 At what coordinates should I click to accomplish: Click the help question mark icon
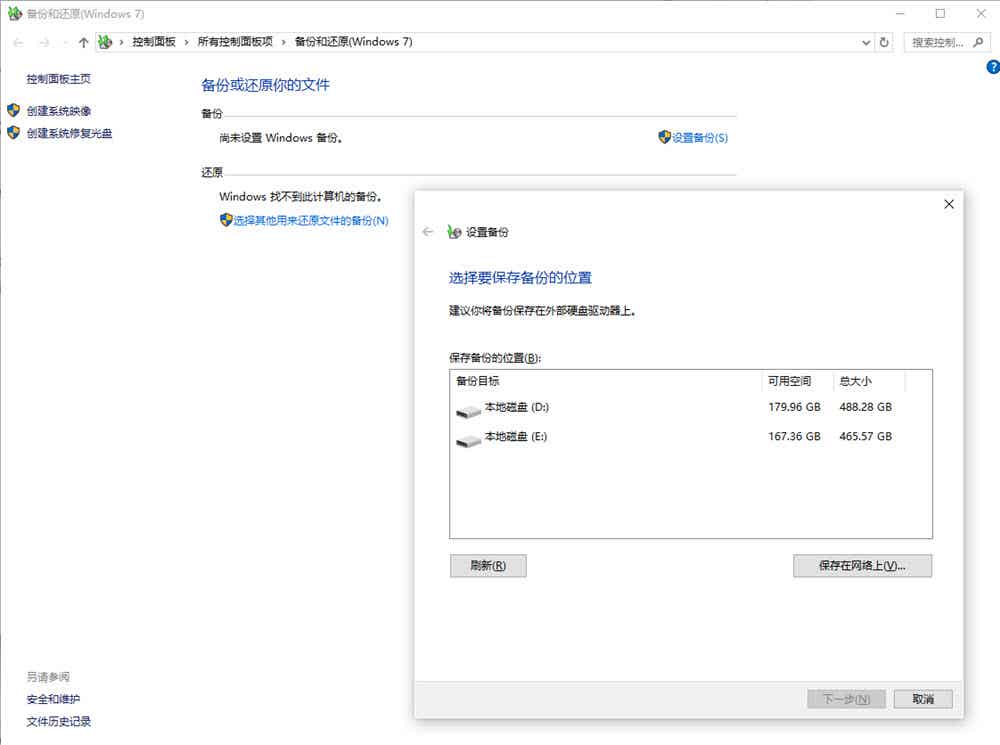click(993, 67)
